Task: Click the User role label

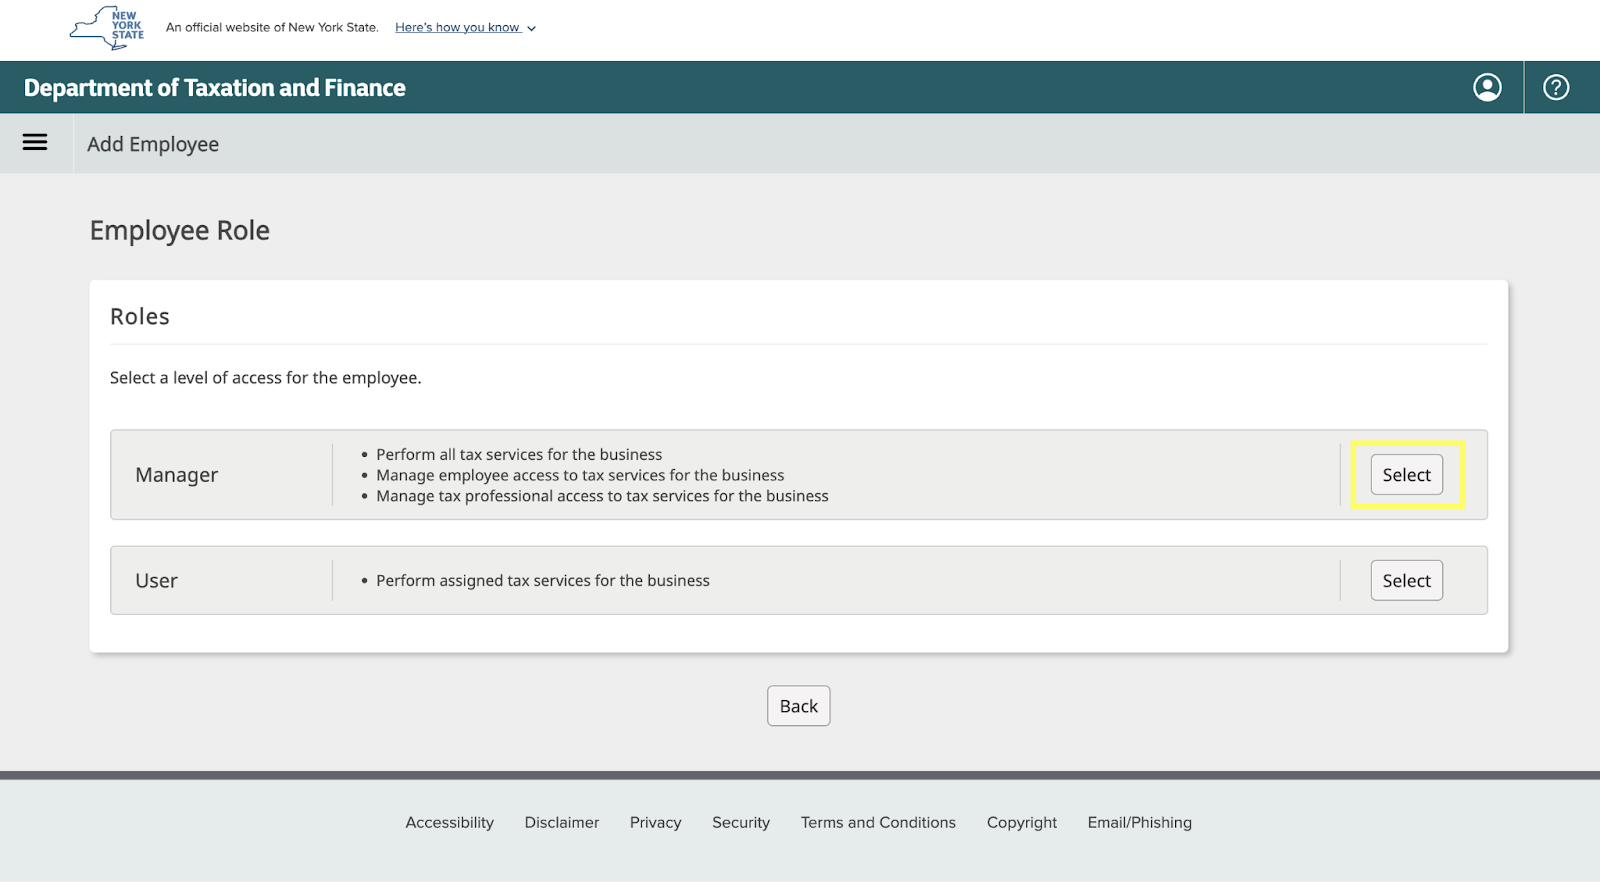Action: [x=157, y=581]
